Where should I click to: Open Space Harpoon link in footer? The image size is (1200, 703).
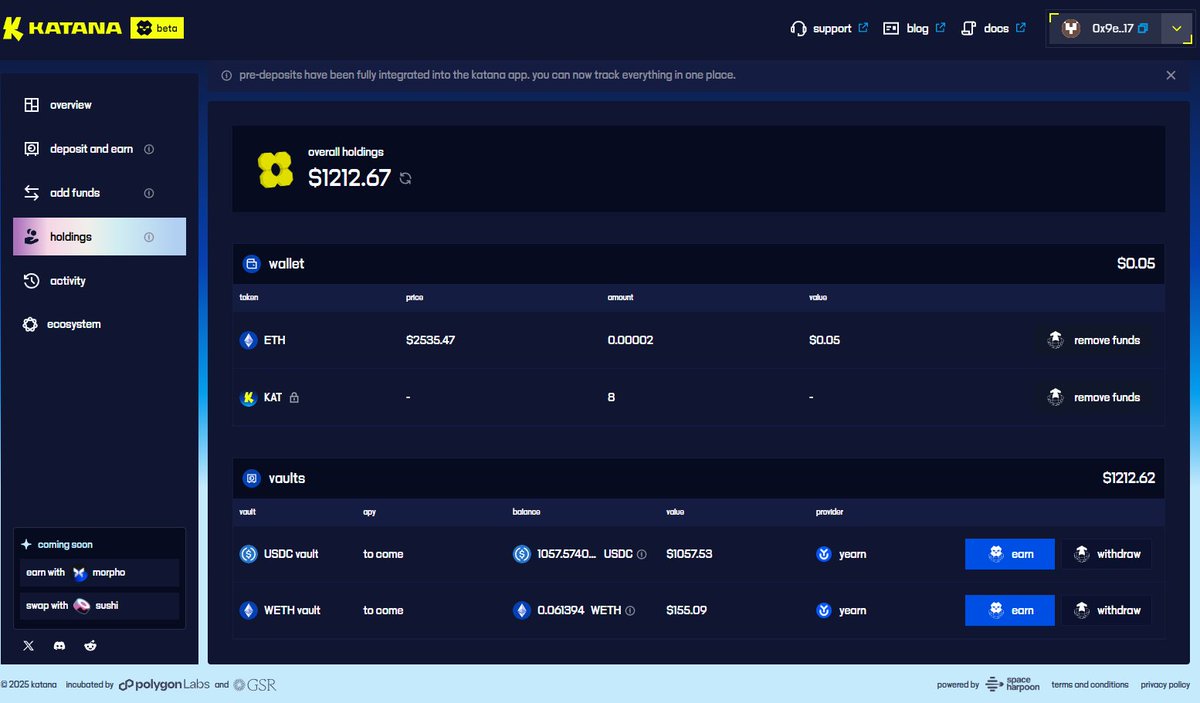click(x=1012, y=685)
